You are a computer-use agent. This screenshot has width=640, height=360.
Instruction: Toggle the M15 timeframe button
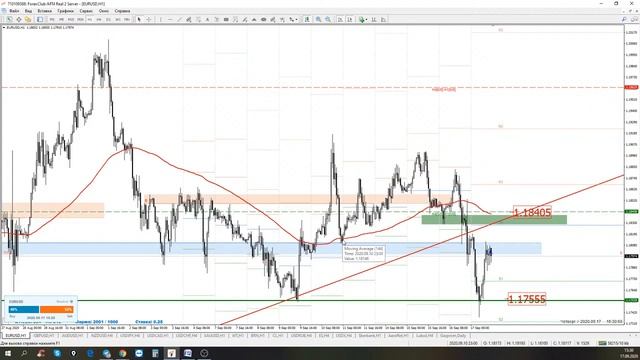point(71,20)
